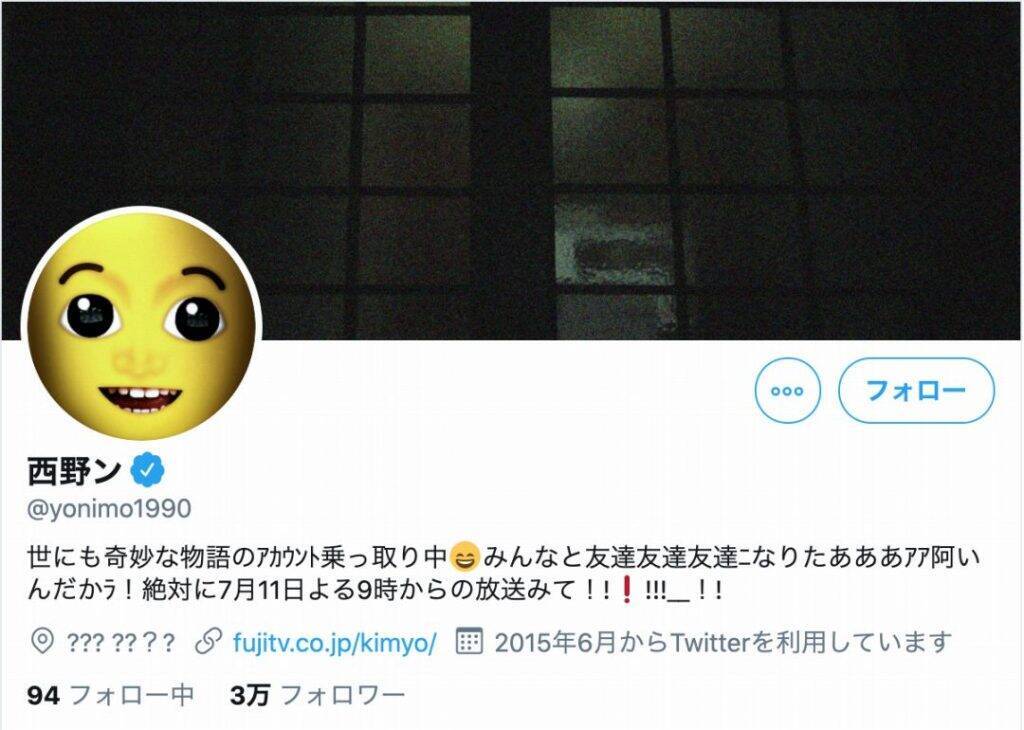Open the three-dot more options button

click(787, 390)
